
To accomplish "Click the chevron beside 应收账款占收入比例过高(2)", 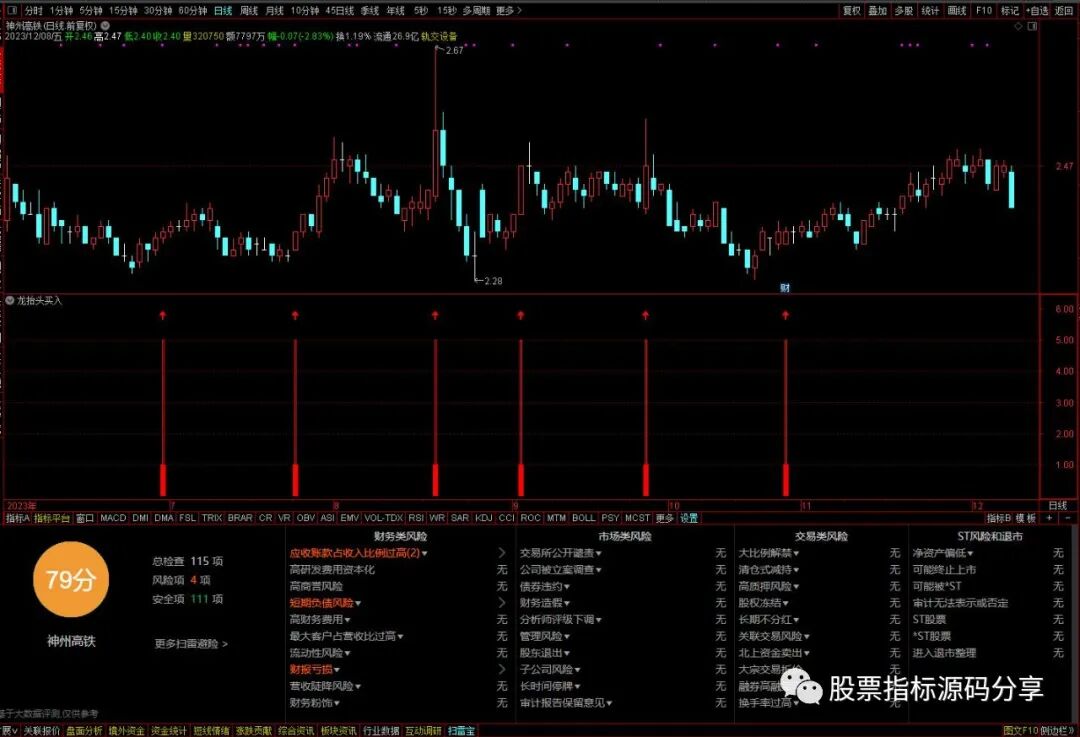I will click(502, 553).
